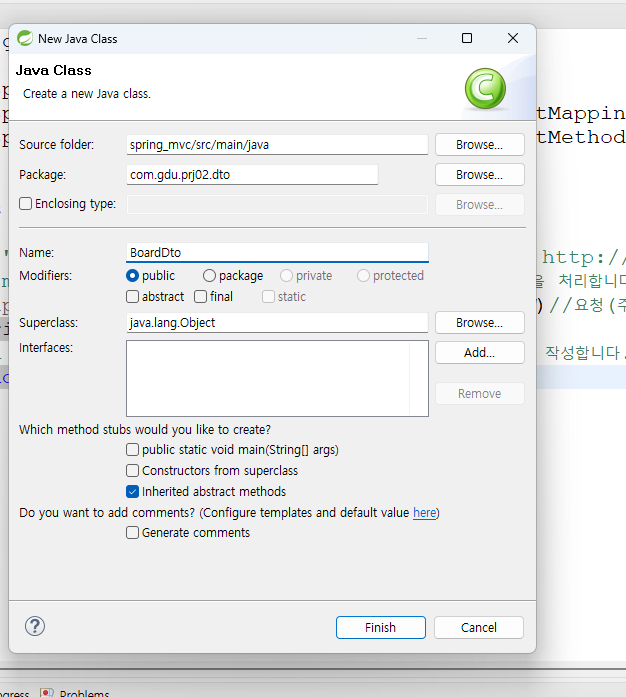Click the Source folder input field
The image size is (626, 697).
pos(277,145)
